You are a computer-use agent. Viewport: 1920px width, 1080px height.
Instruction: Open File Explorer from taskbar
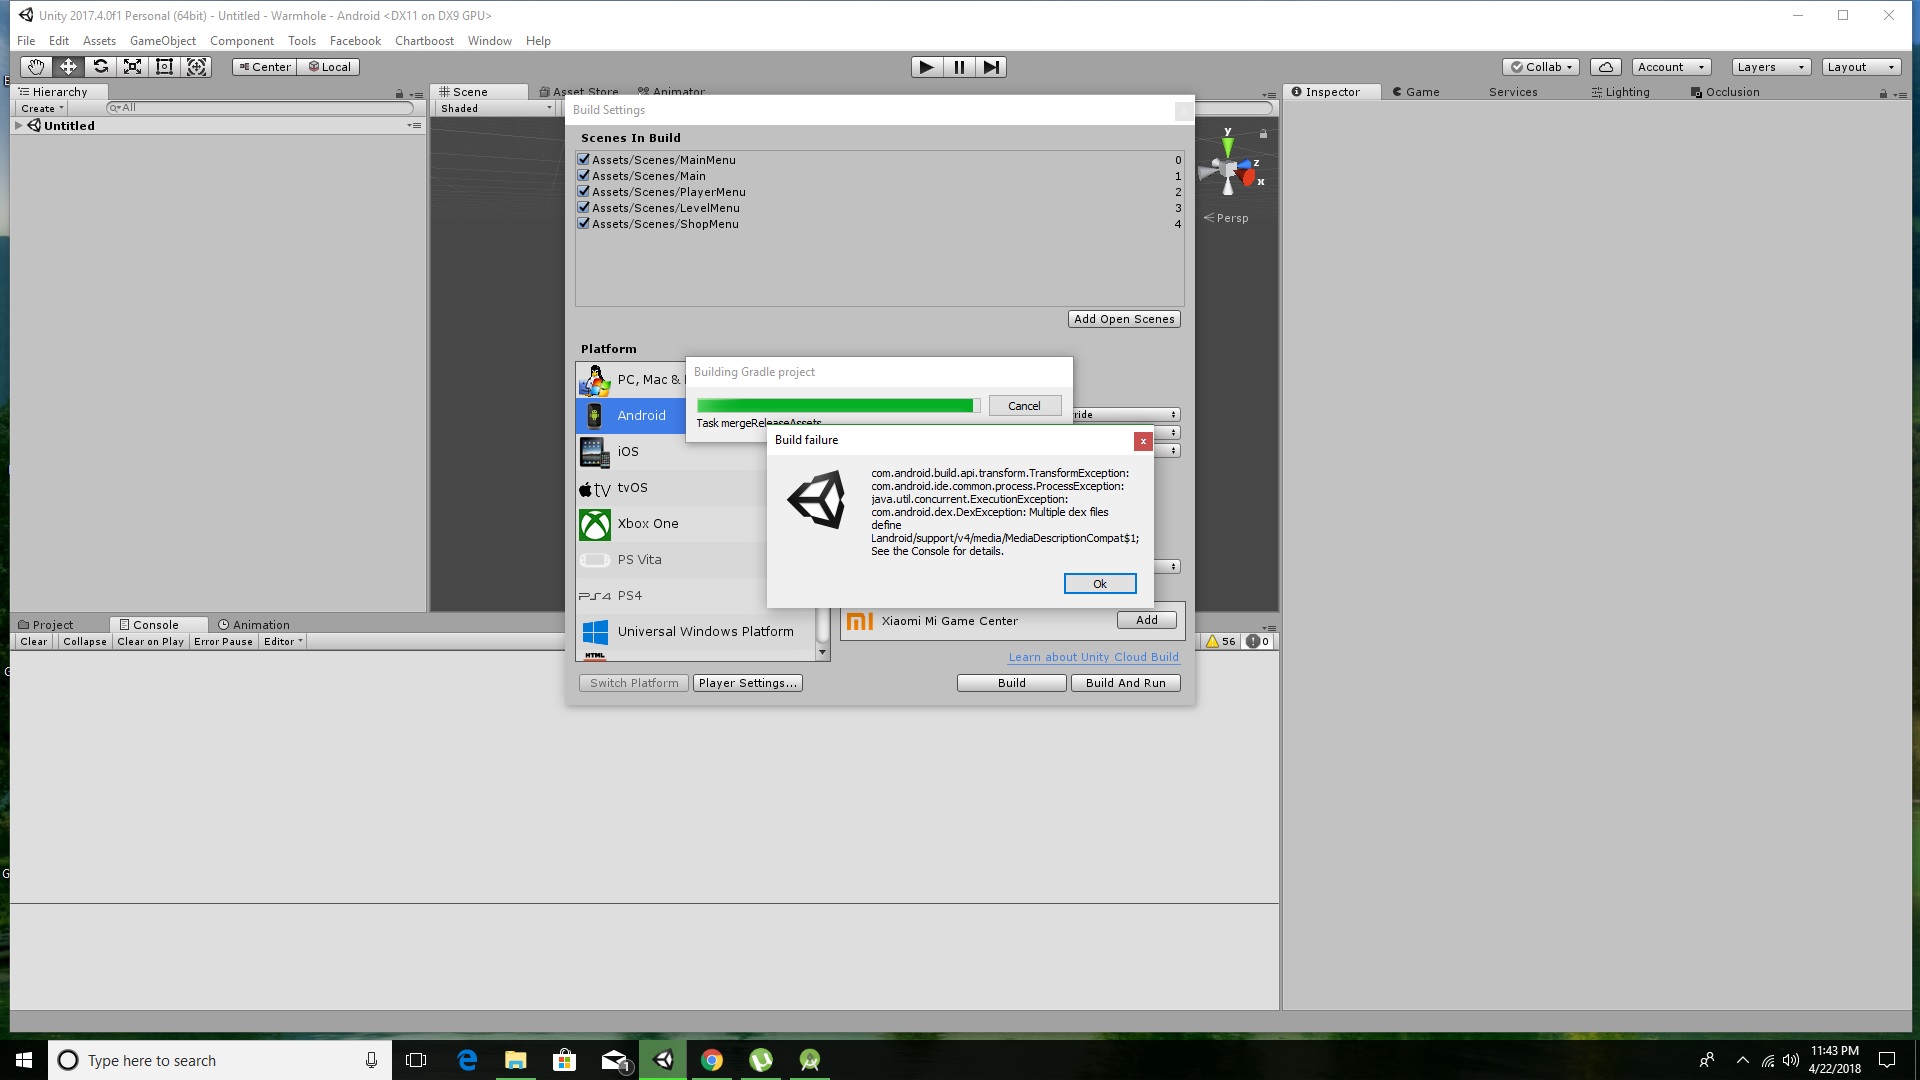[x=516, y=1060]
